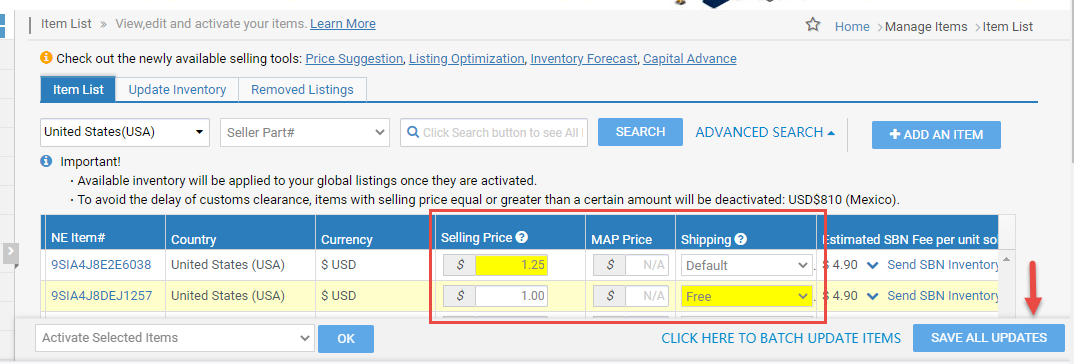This screenshot has width=1074, height=364.
Task: Click the left sidebar expand arrow
Action: click(10, 253)
